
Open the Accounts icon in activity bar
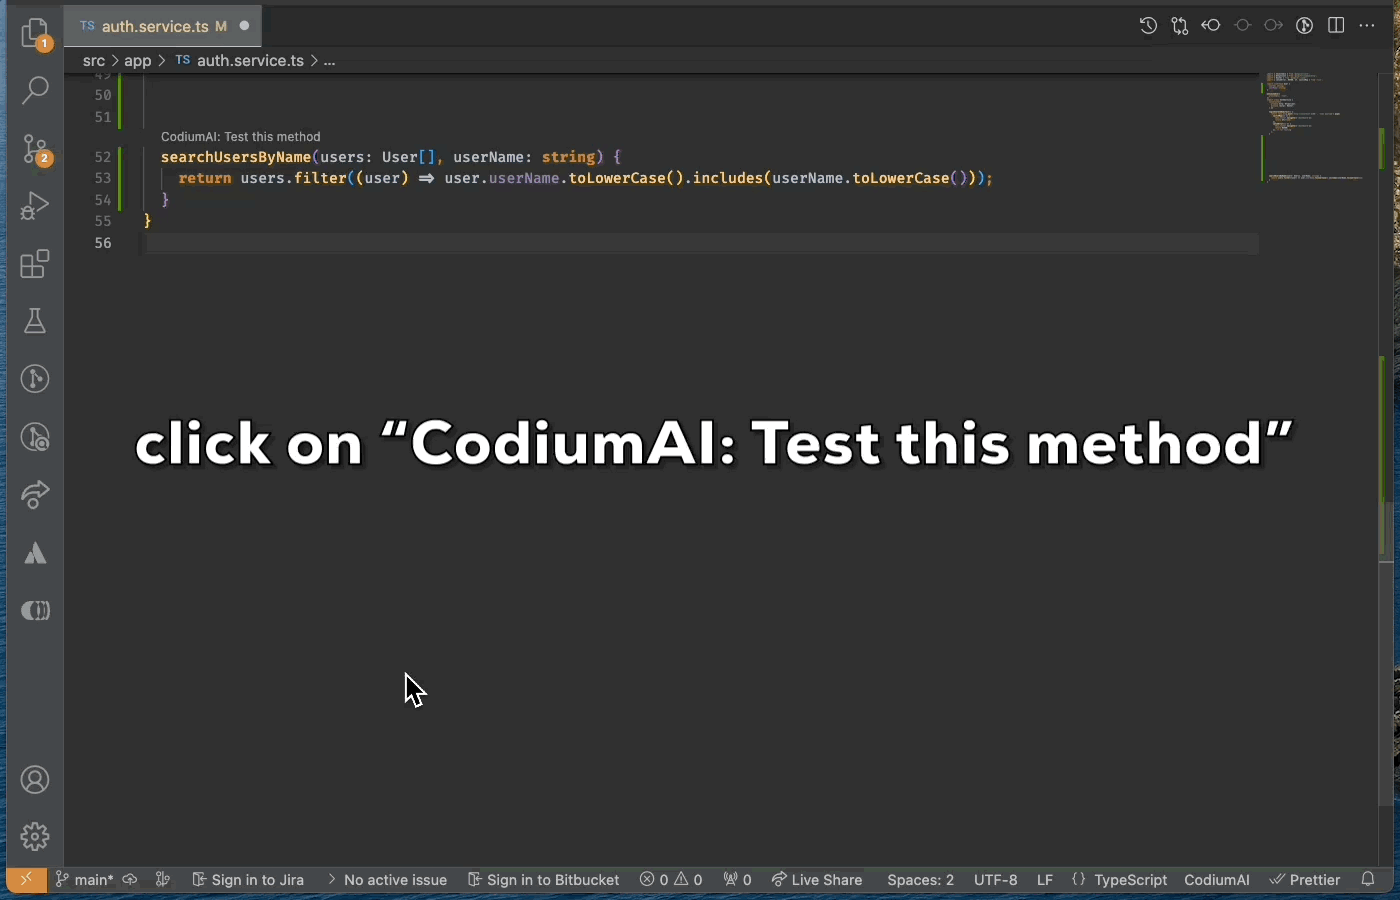tap(35, 780)
